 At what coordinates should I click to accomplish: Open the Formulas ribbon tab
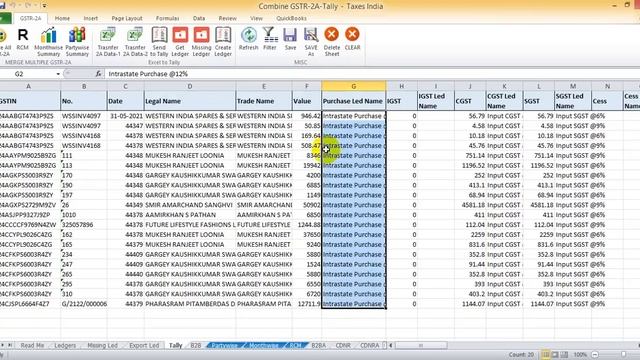pos(167,18)
